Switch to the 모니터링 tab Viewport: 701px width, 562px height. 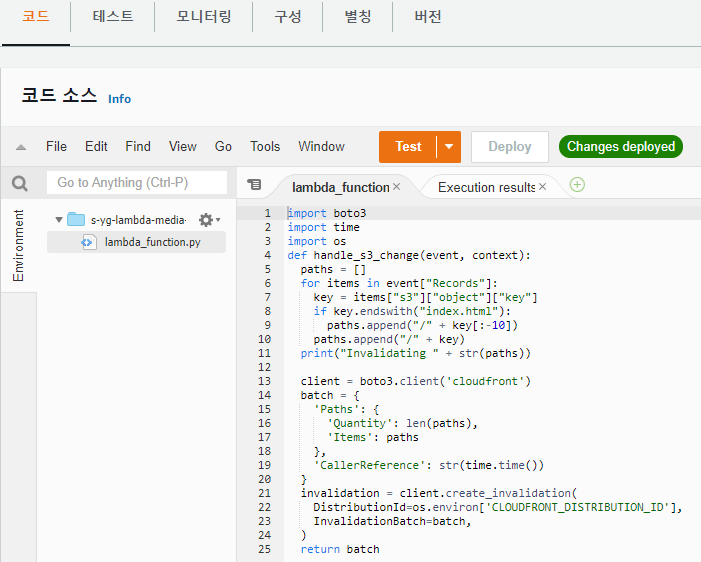coord(203,17)
